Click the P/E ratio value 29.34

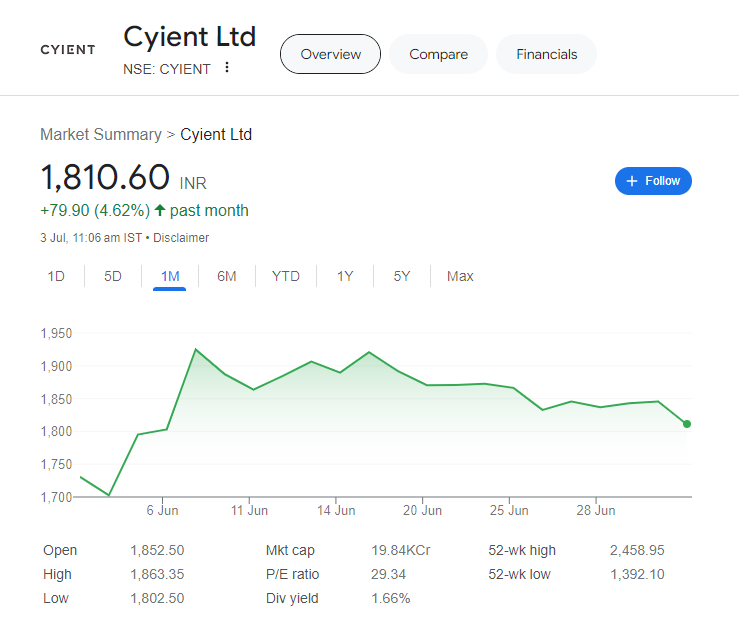point(388,575)
